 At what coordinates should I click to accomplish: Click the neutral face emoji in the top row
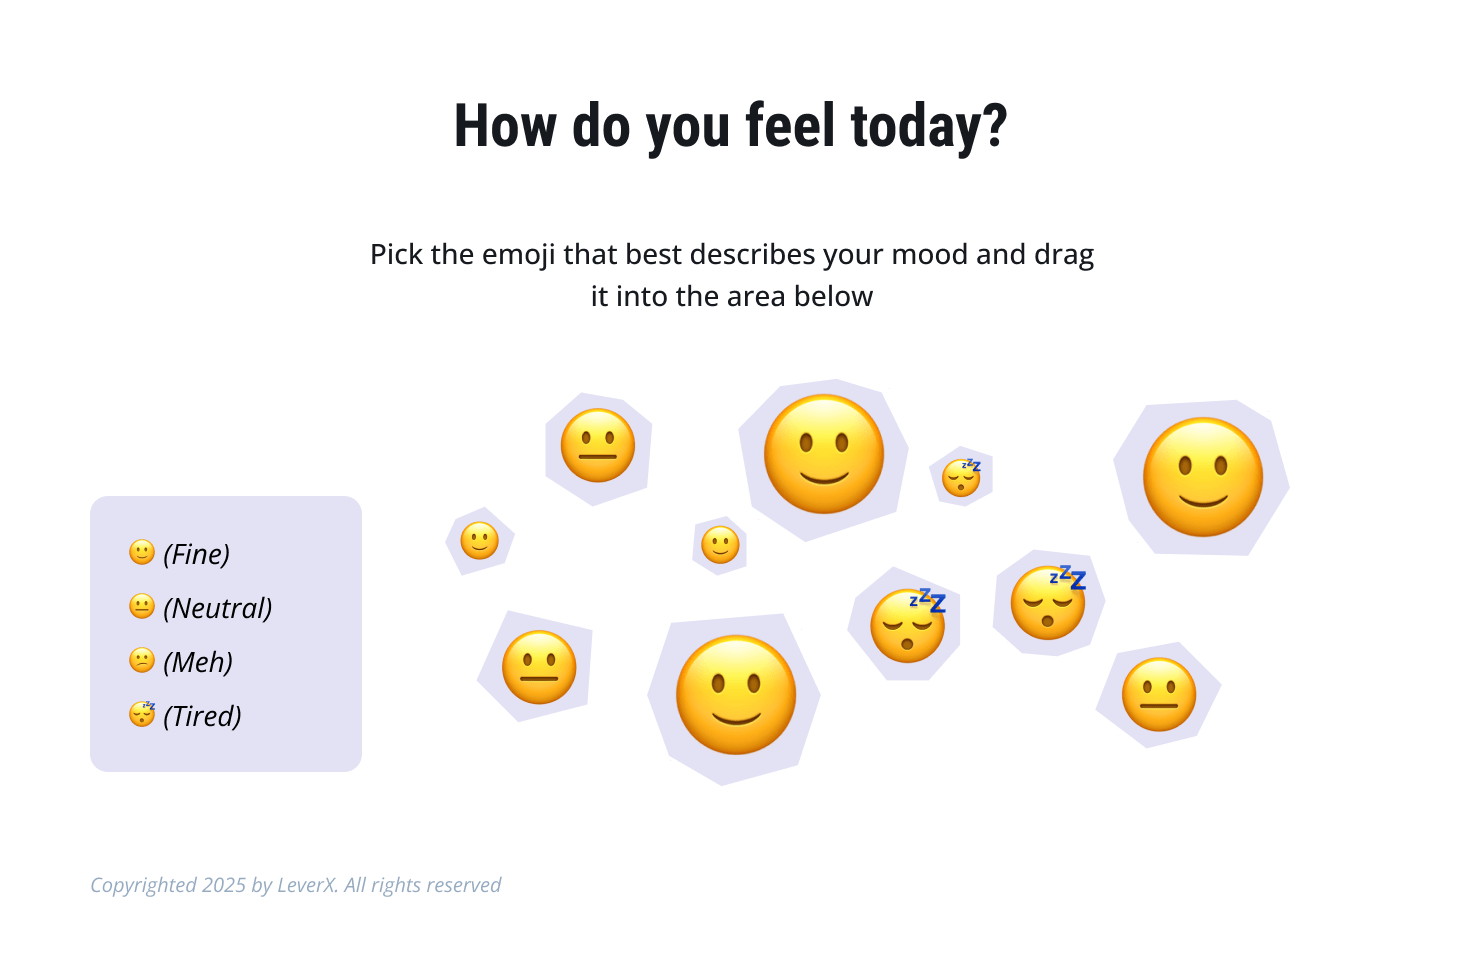click(598, 446)
